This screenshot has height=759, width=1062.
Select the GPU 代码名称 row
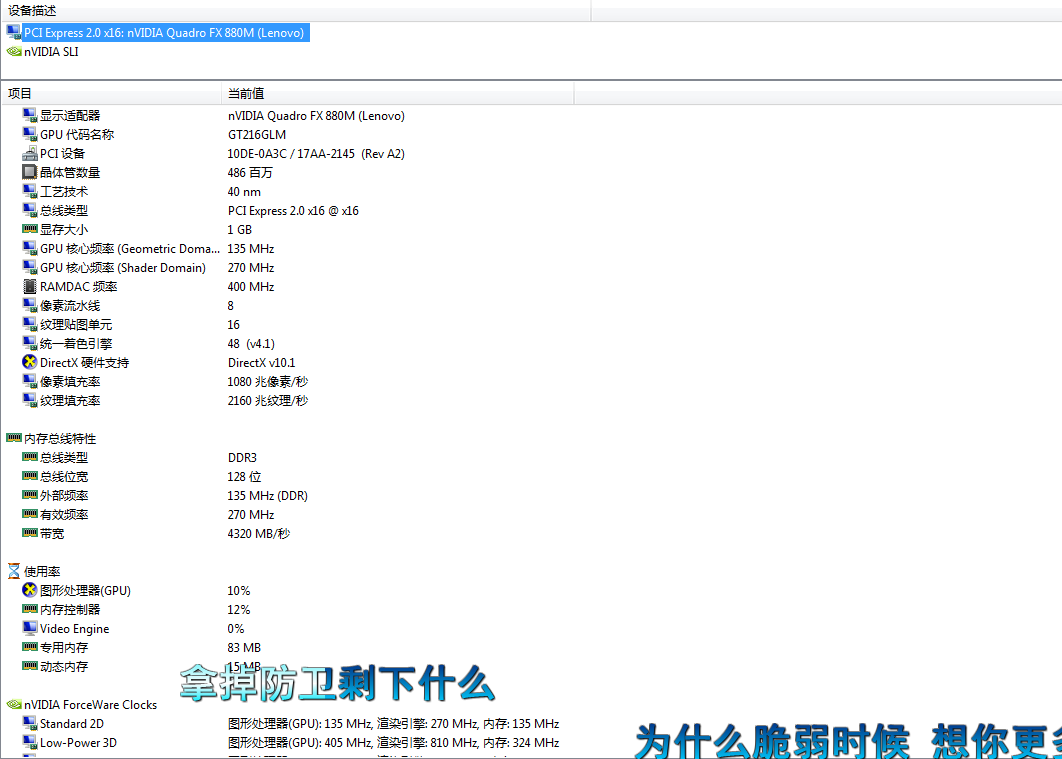click(x=77, y=135)
